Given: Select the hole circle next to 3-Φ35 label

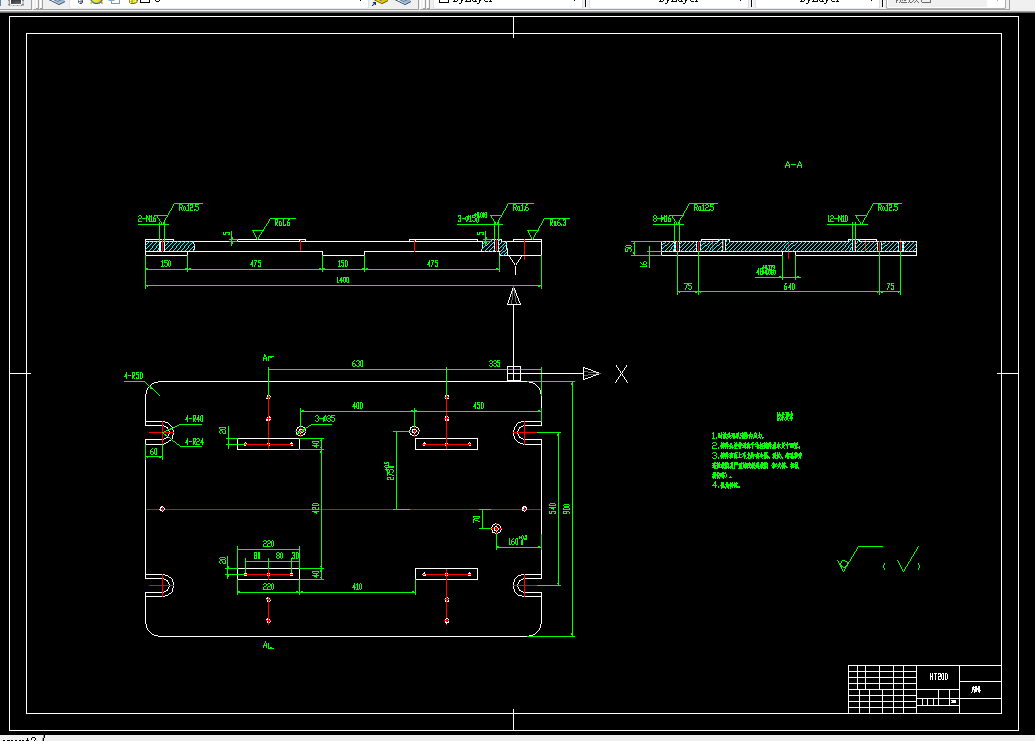Looking at the screenshot, I should pyautogui.click(x=301, y=431).
